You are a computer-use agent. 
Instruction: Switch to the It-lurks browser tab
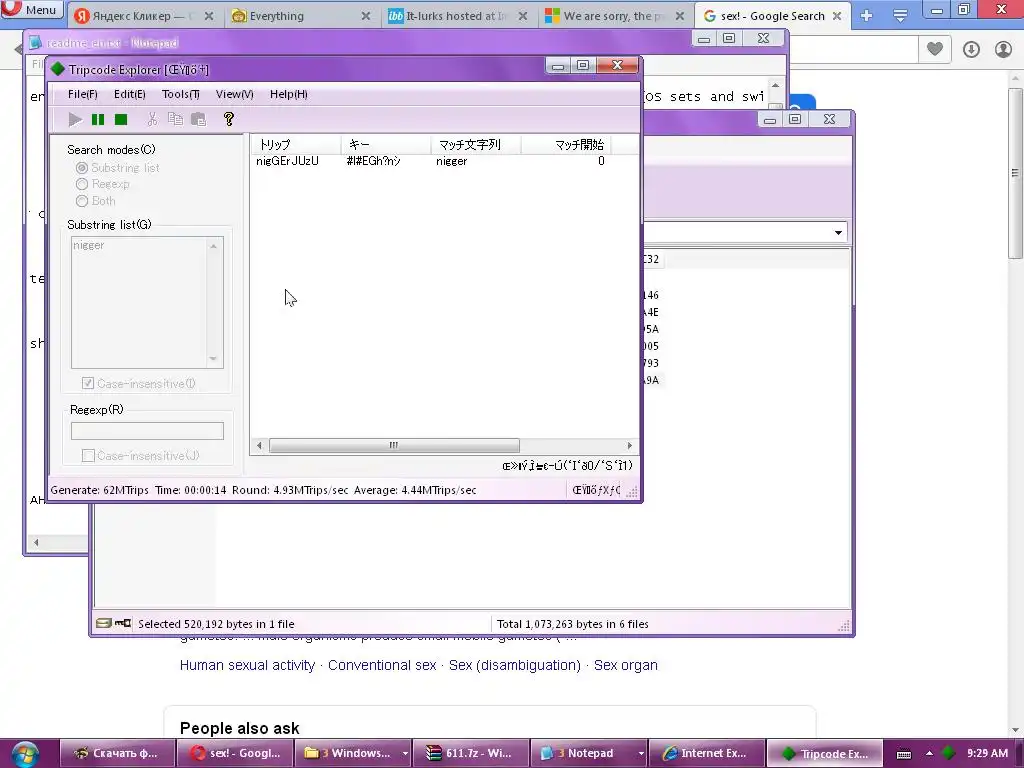(456, 16)
